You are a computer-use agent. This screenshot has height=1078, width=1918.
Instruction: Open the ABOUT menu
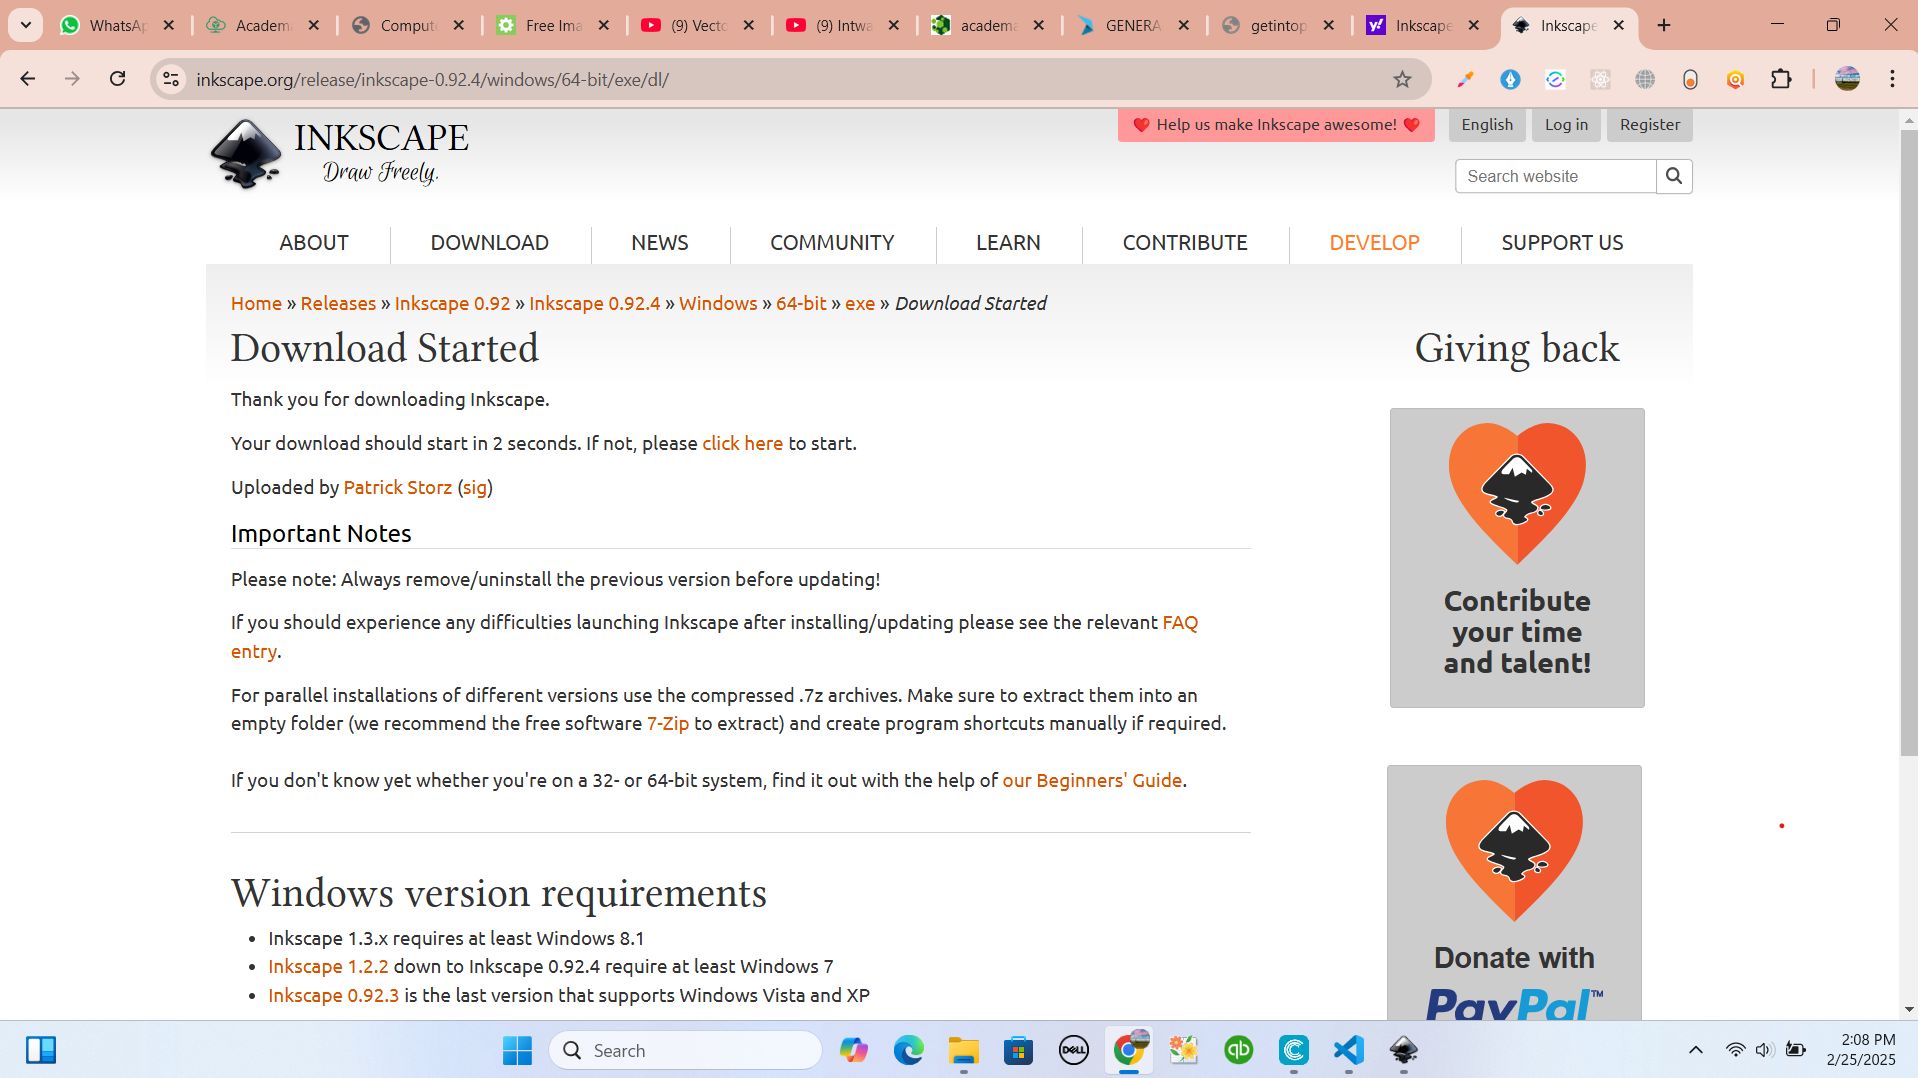[x=314, y=243]
